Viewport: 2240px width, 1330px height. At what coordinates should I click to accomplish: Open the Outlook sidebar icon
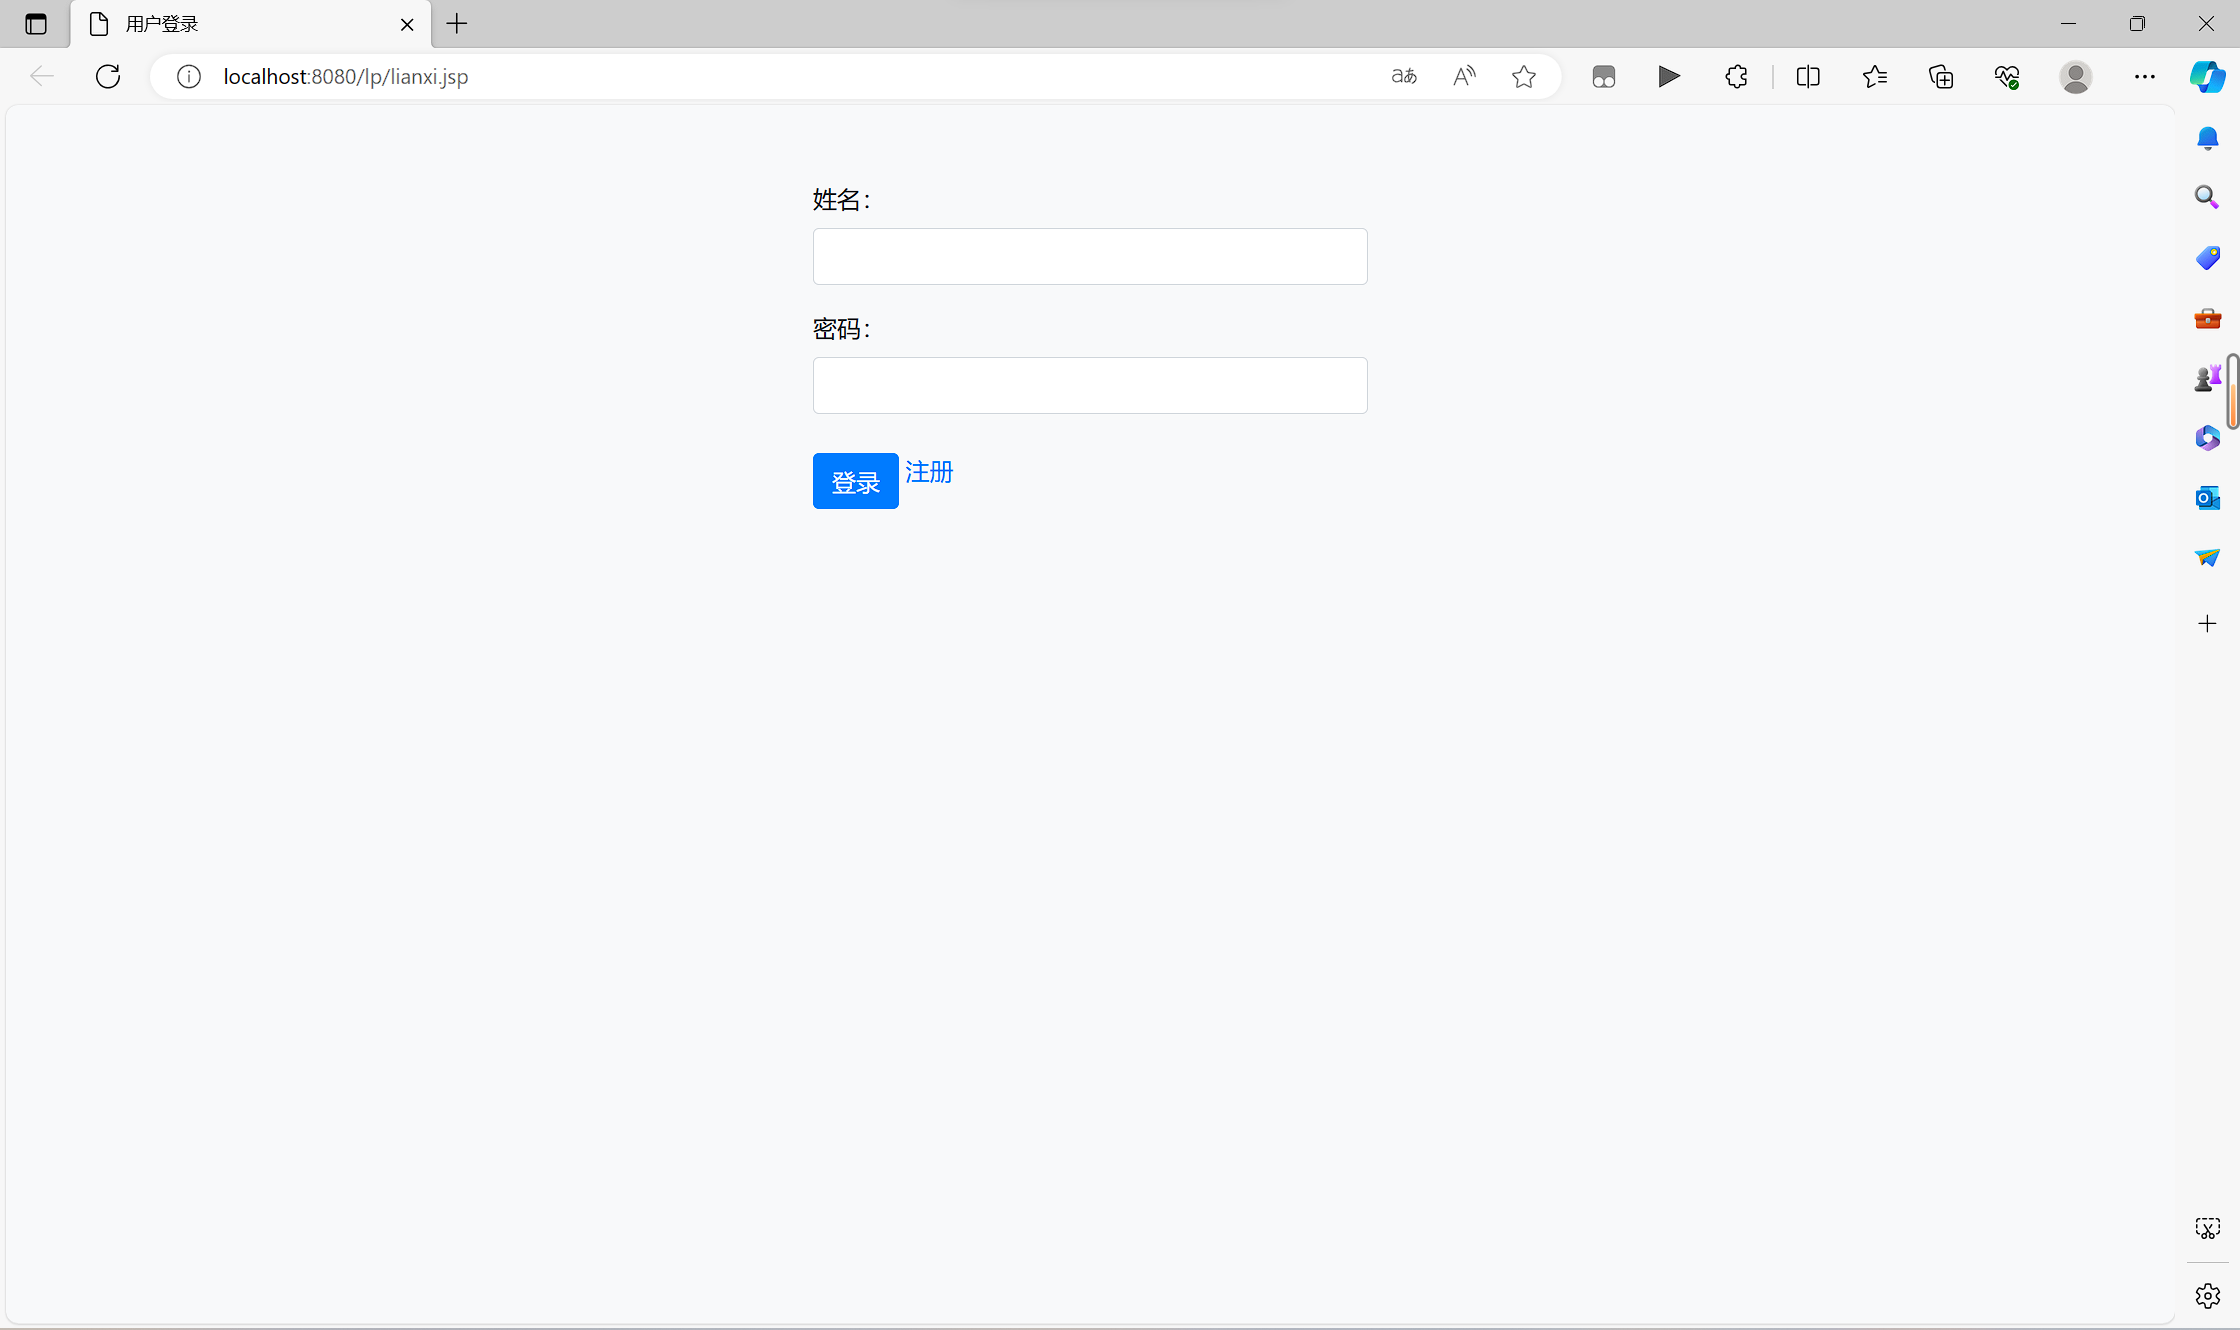tap(2207, 497)
